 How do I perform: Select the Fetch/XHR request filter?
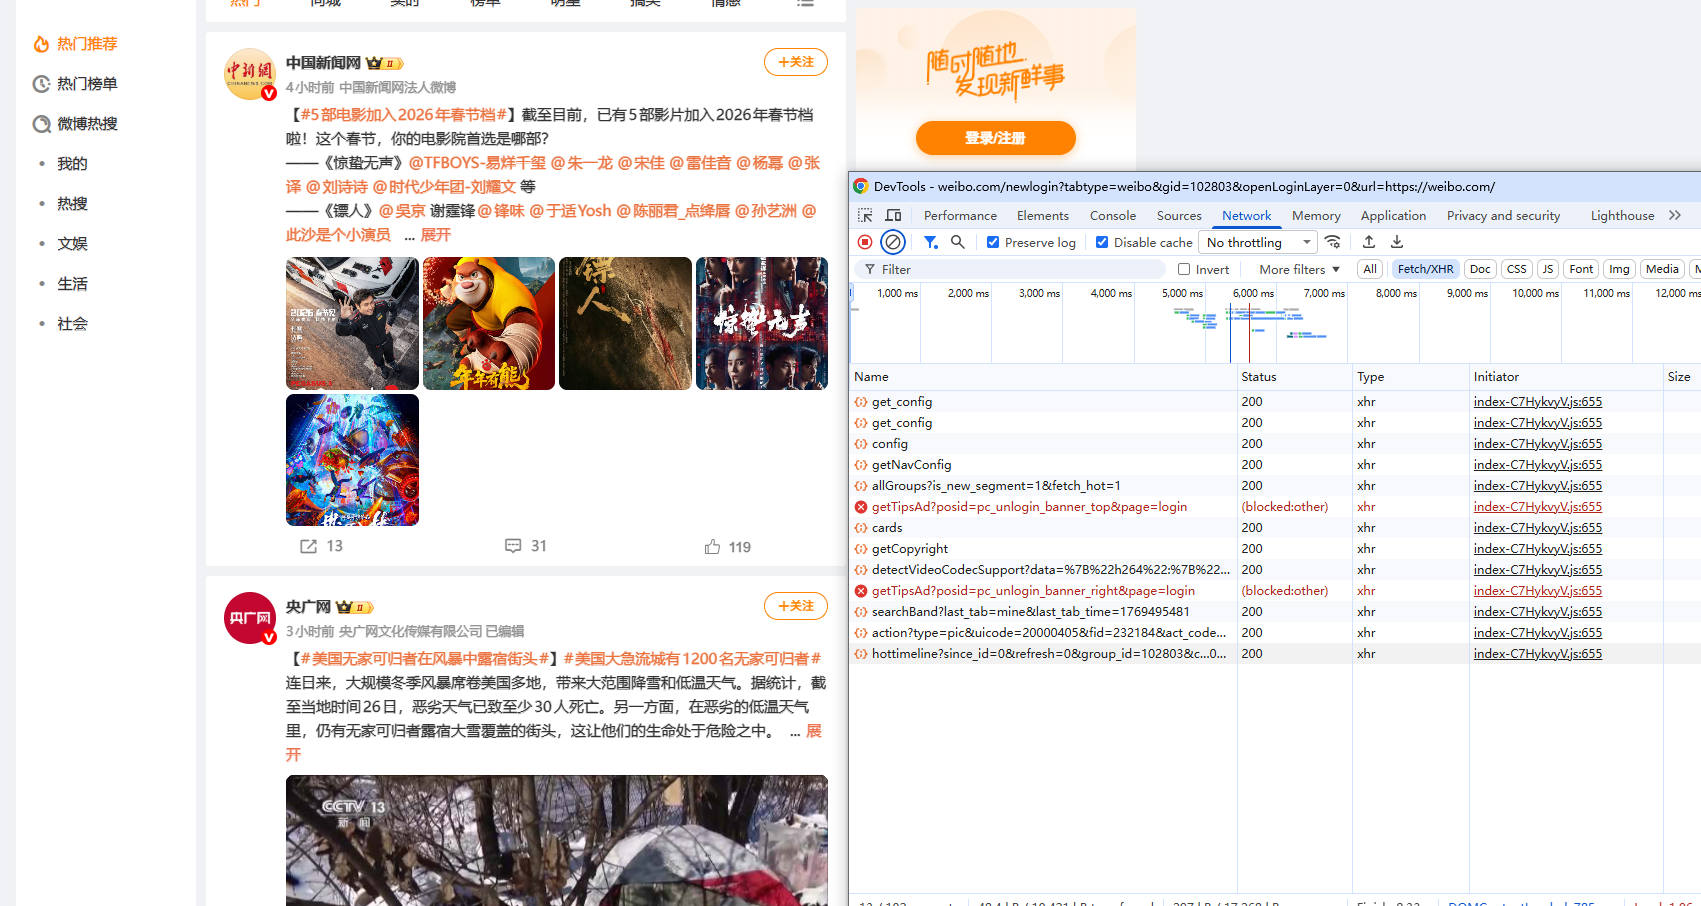1425,269
